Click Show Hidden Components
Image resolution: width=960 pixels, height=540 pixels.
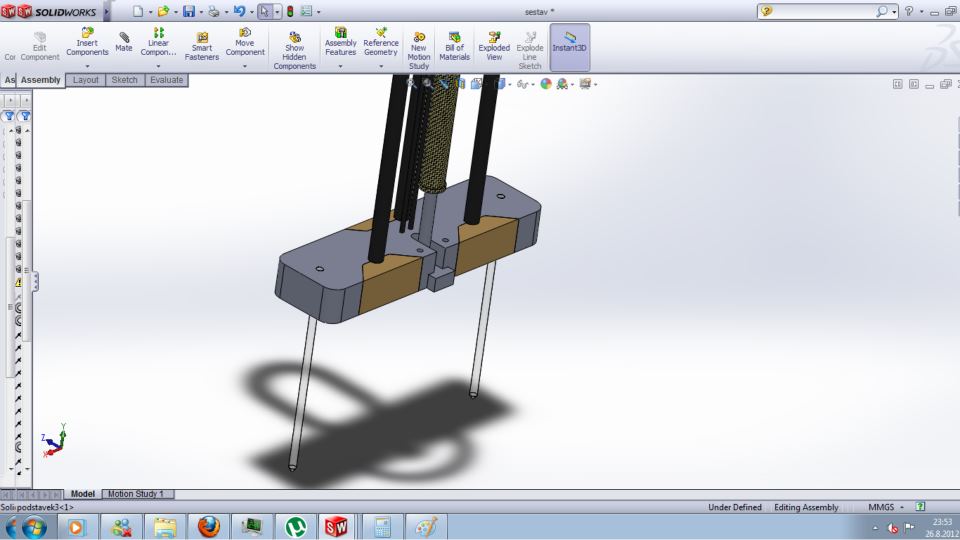coord(294,41)
